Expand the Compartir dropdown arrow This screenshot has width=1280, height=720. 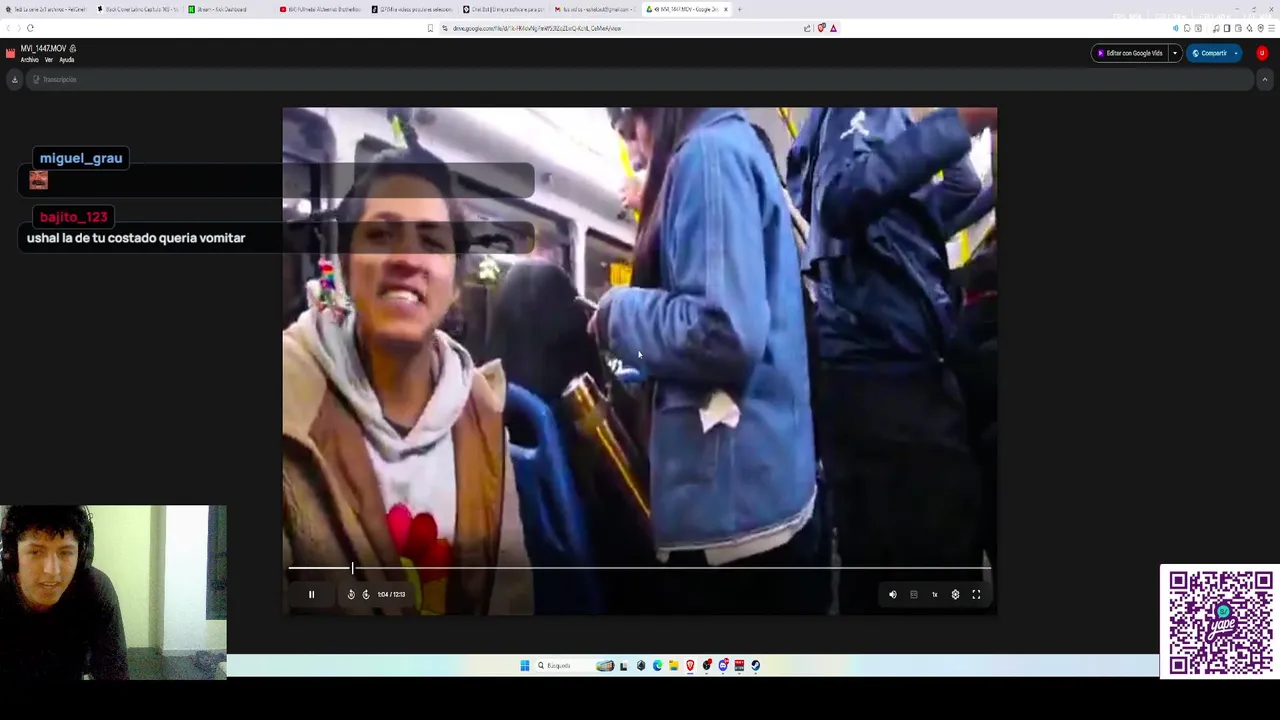tap(1236, 53)
